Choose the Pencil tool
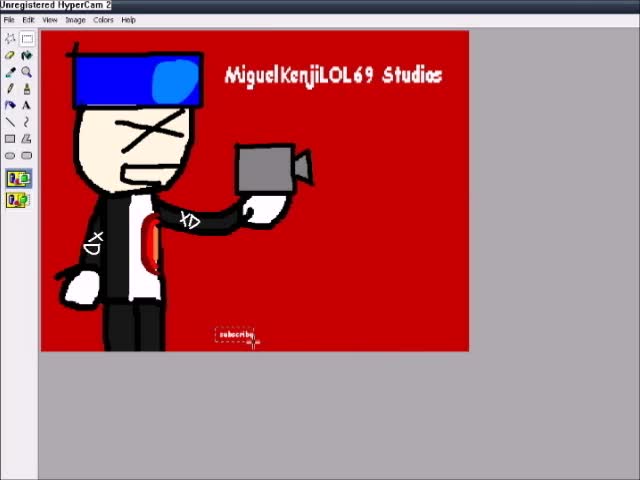640x480 pixels. tap(10, 89)
